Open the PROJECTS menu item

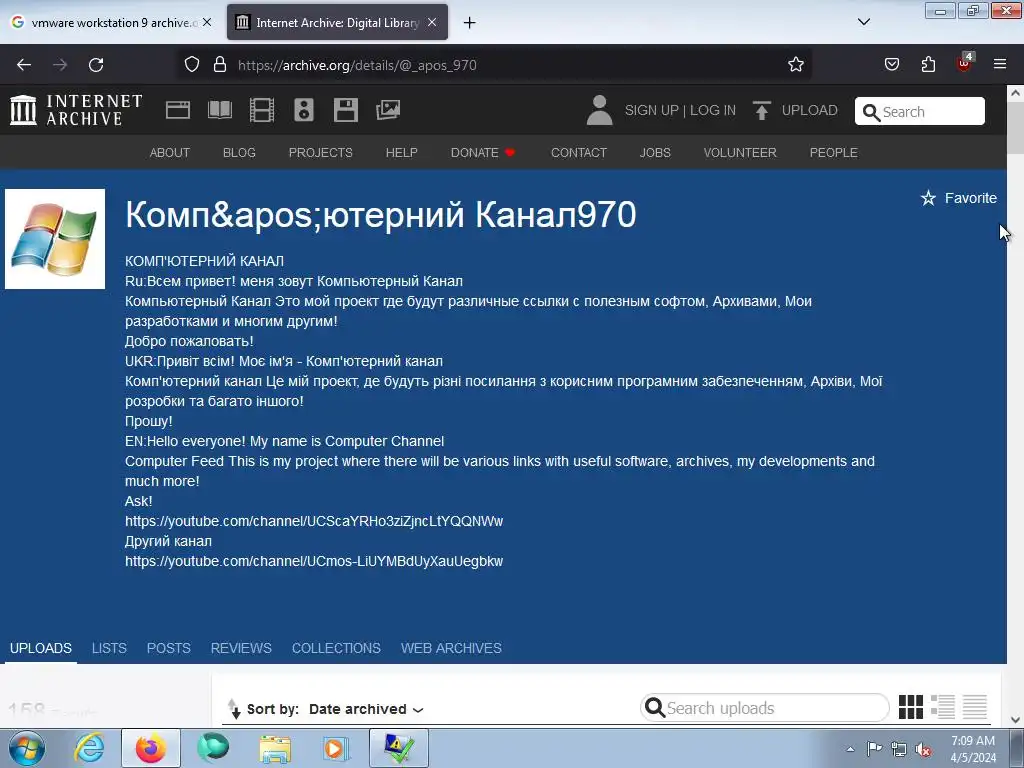point(321,153)
